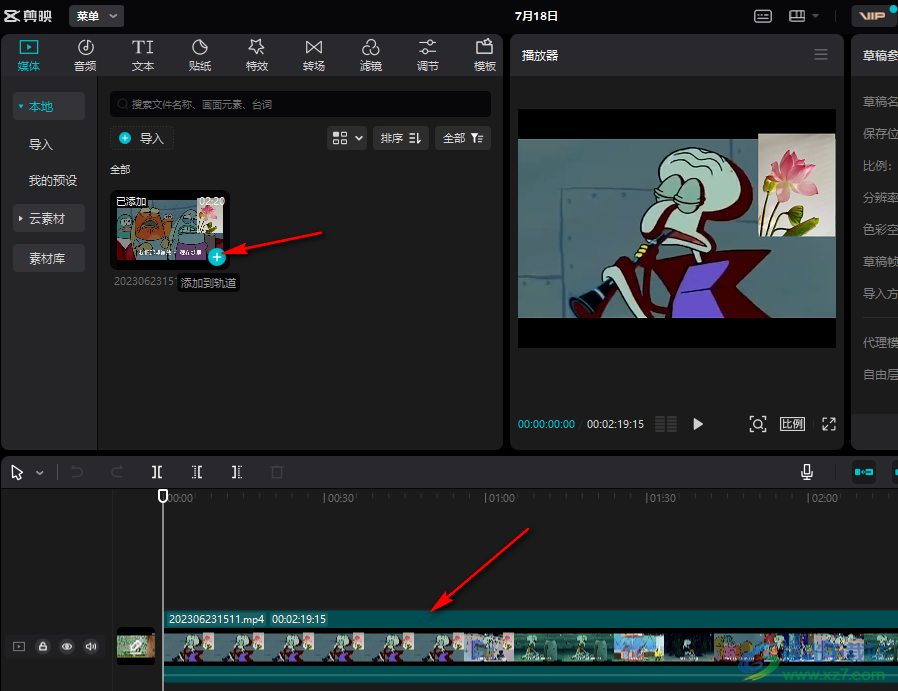Open the 媒体 (Media) tab
Image resolution: width=898 pixels, height=691 pixels.
(x=29, y=56)
